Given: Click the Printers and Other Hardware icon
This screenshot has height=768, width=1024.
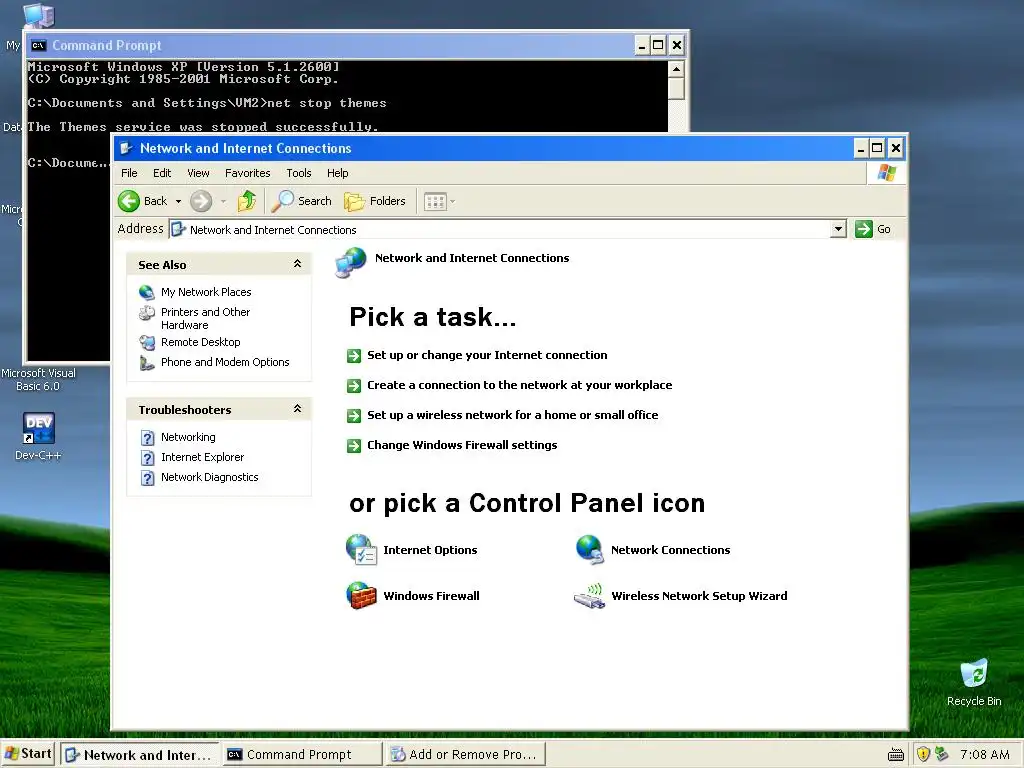Looking at the screenshot, I should click(x=147, y=313).
